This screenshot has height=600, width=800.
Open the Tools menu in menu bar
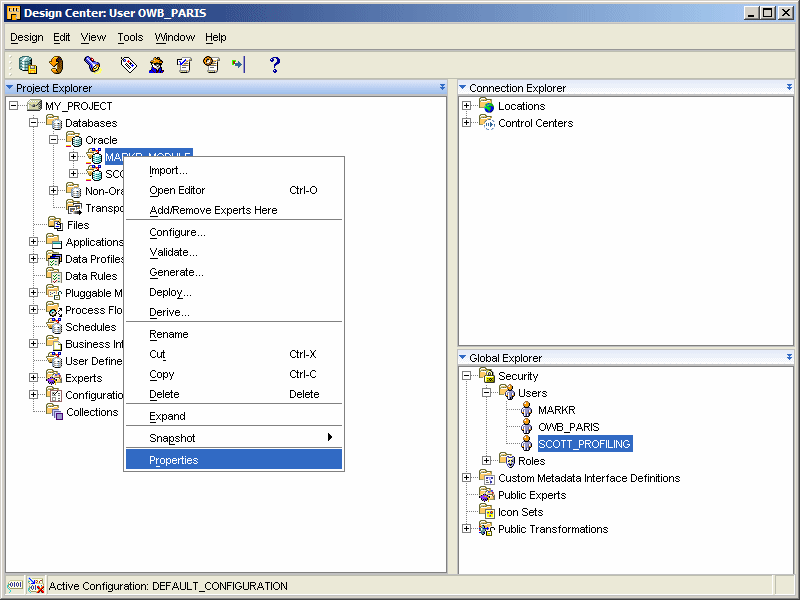coord(130,37)
